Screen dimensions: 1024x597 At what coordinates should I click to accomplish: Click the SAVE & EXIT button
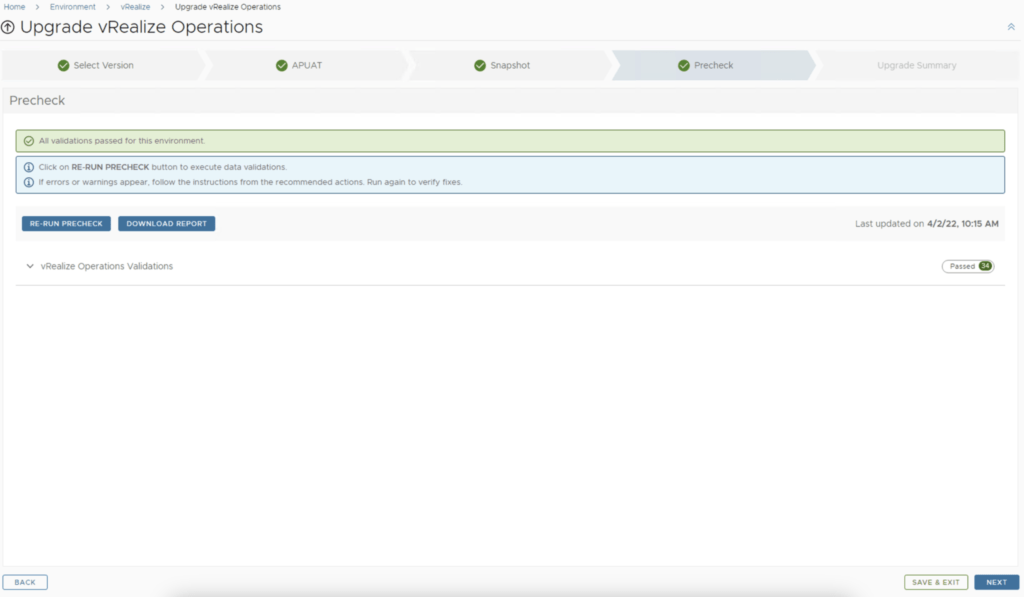point(936,582)
